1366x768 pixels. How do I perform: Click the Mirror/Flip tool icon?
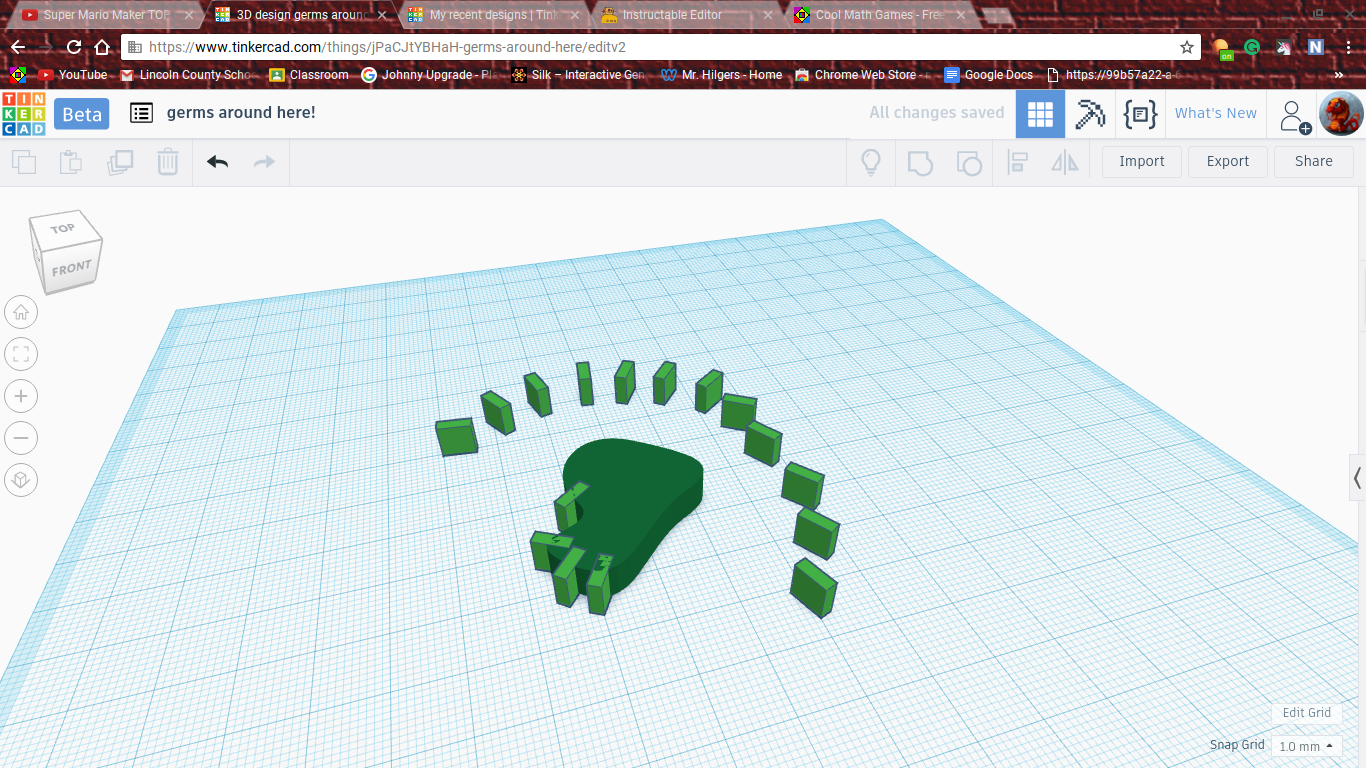point(1065,162)
